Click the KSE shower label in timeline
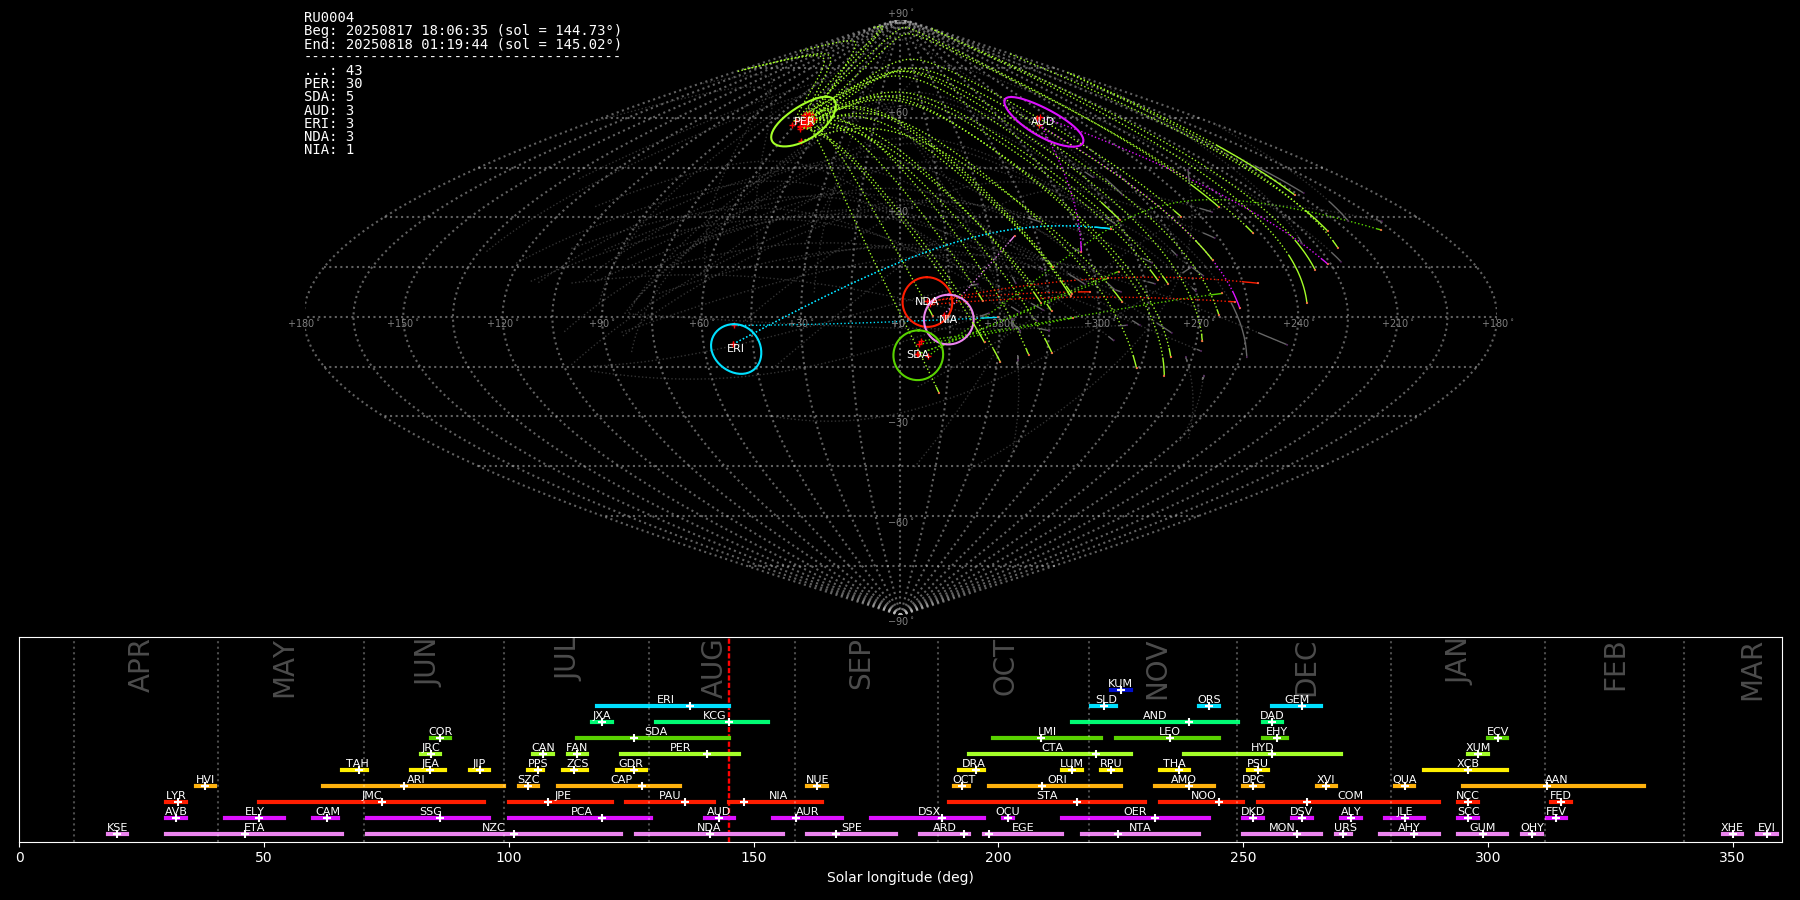The width and height of the screenshot is (1800, 900). pos(117,828)
